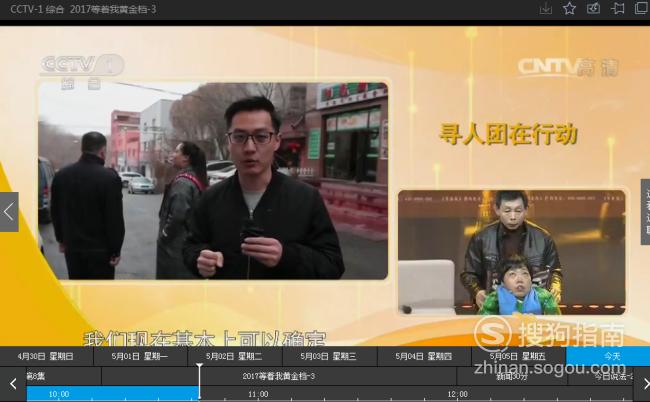Open mini window mode icon
The image size is (650, 402).
click(641, 9)
